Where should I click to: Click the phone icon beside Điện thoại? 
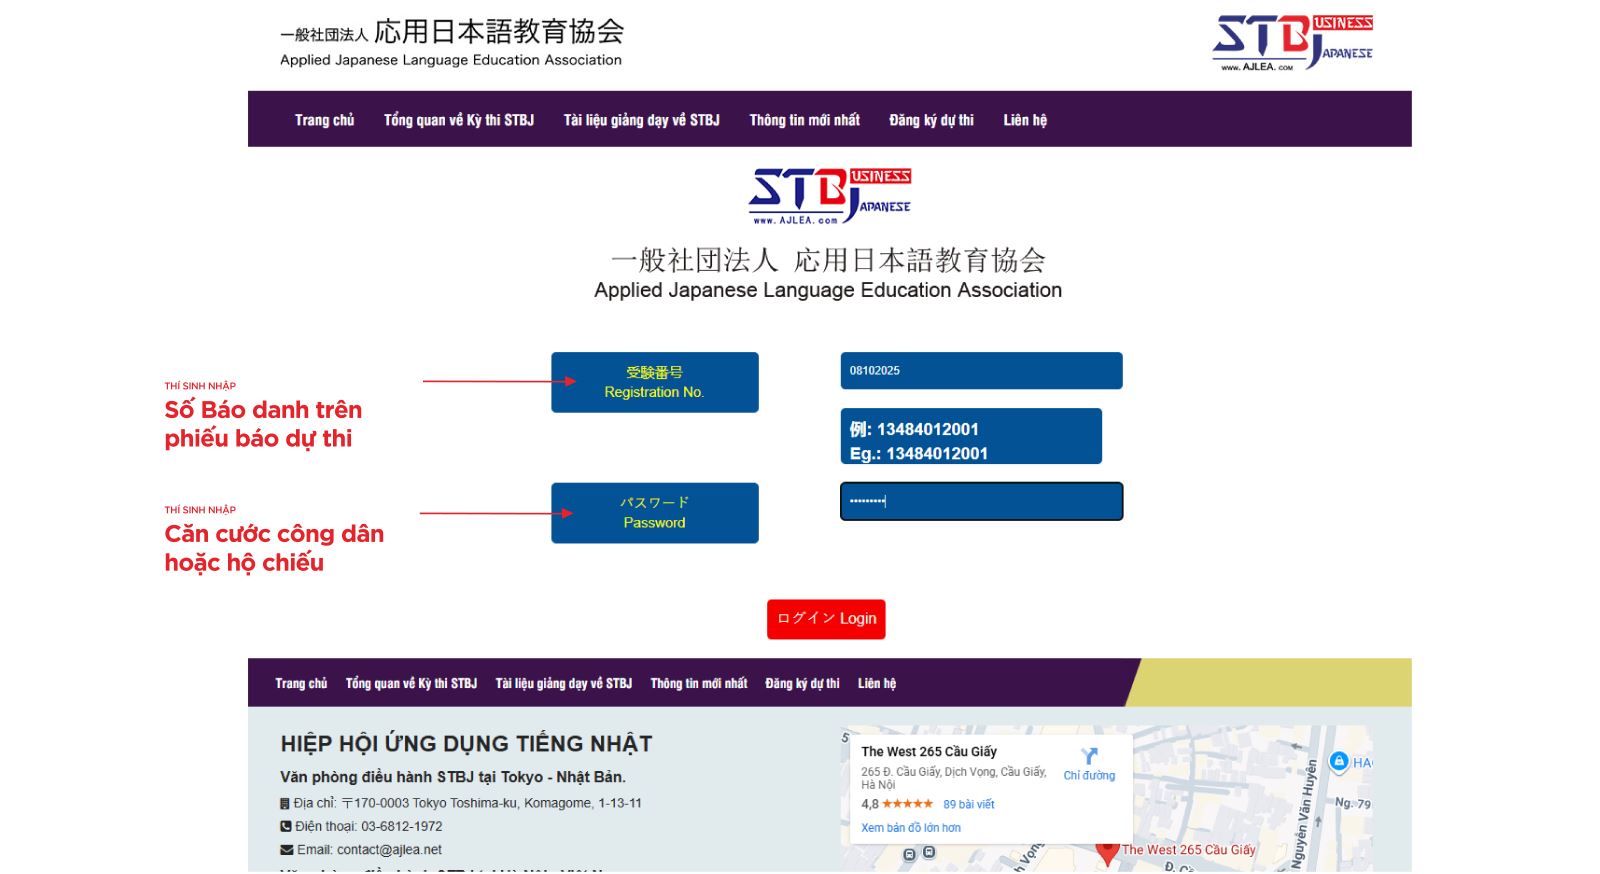click(286, 827)
